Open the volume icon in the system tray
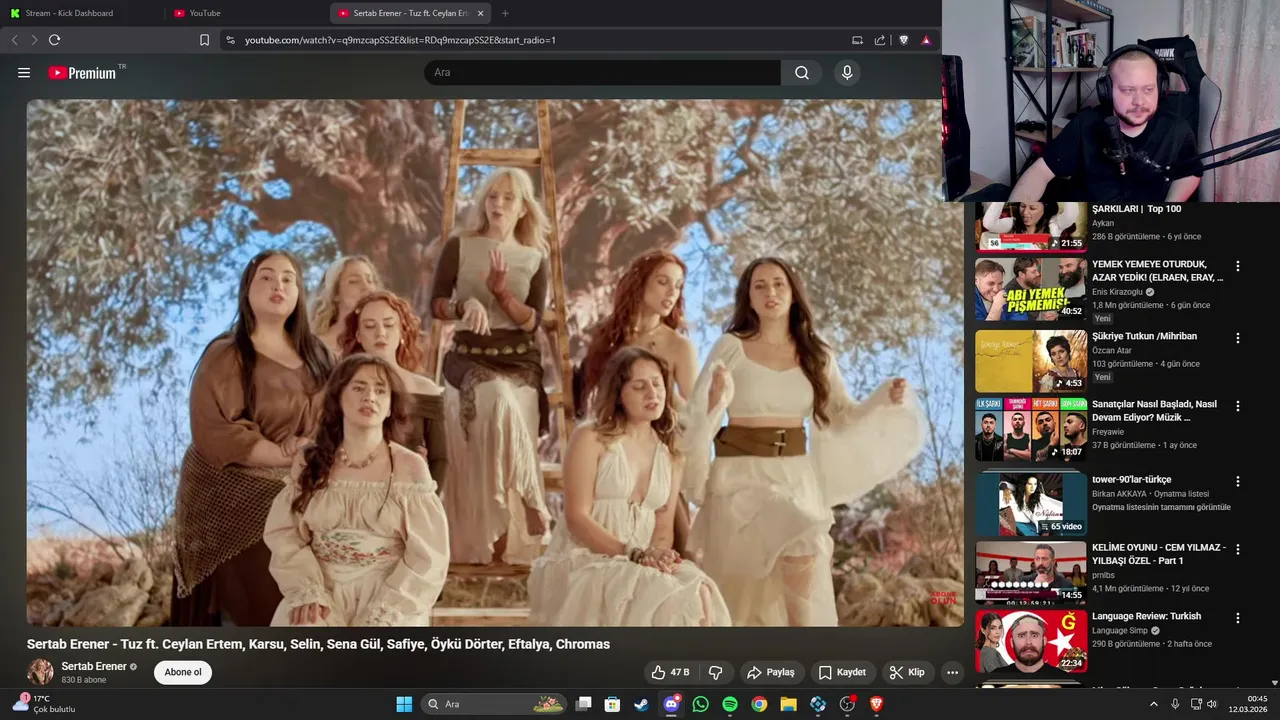The image size is (1280, 720). pos(1212,704)
